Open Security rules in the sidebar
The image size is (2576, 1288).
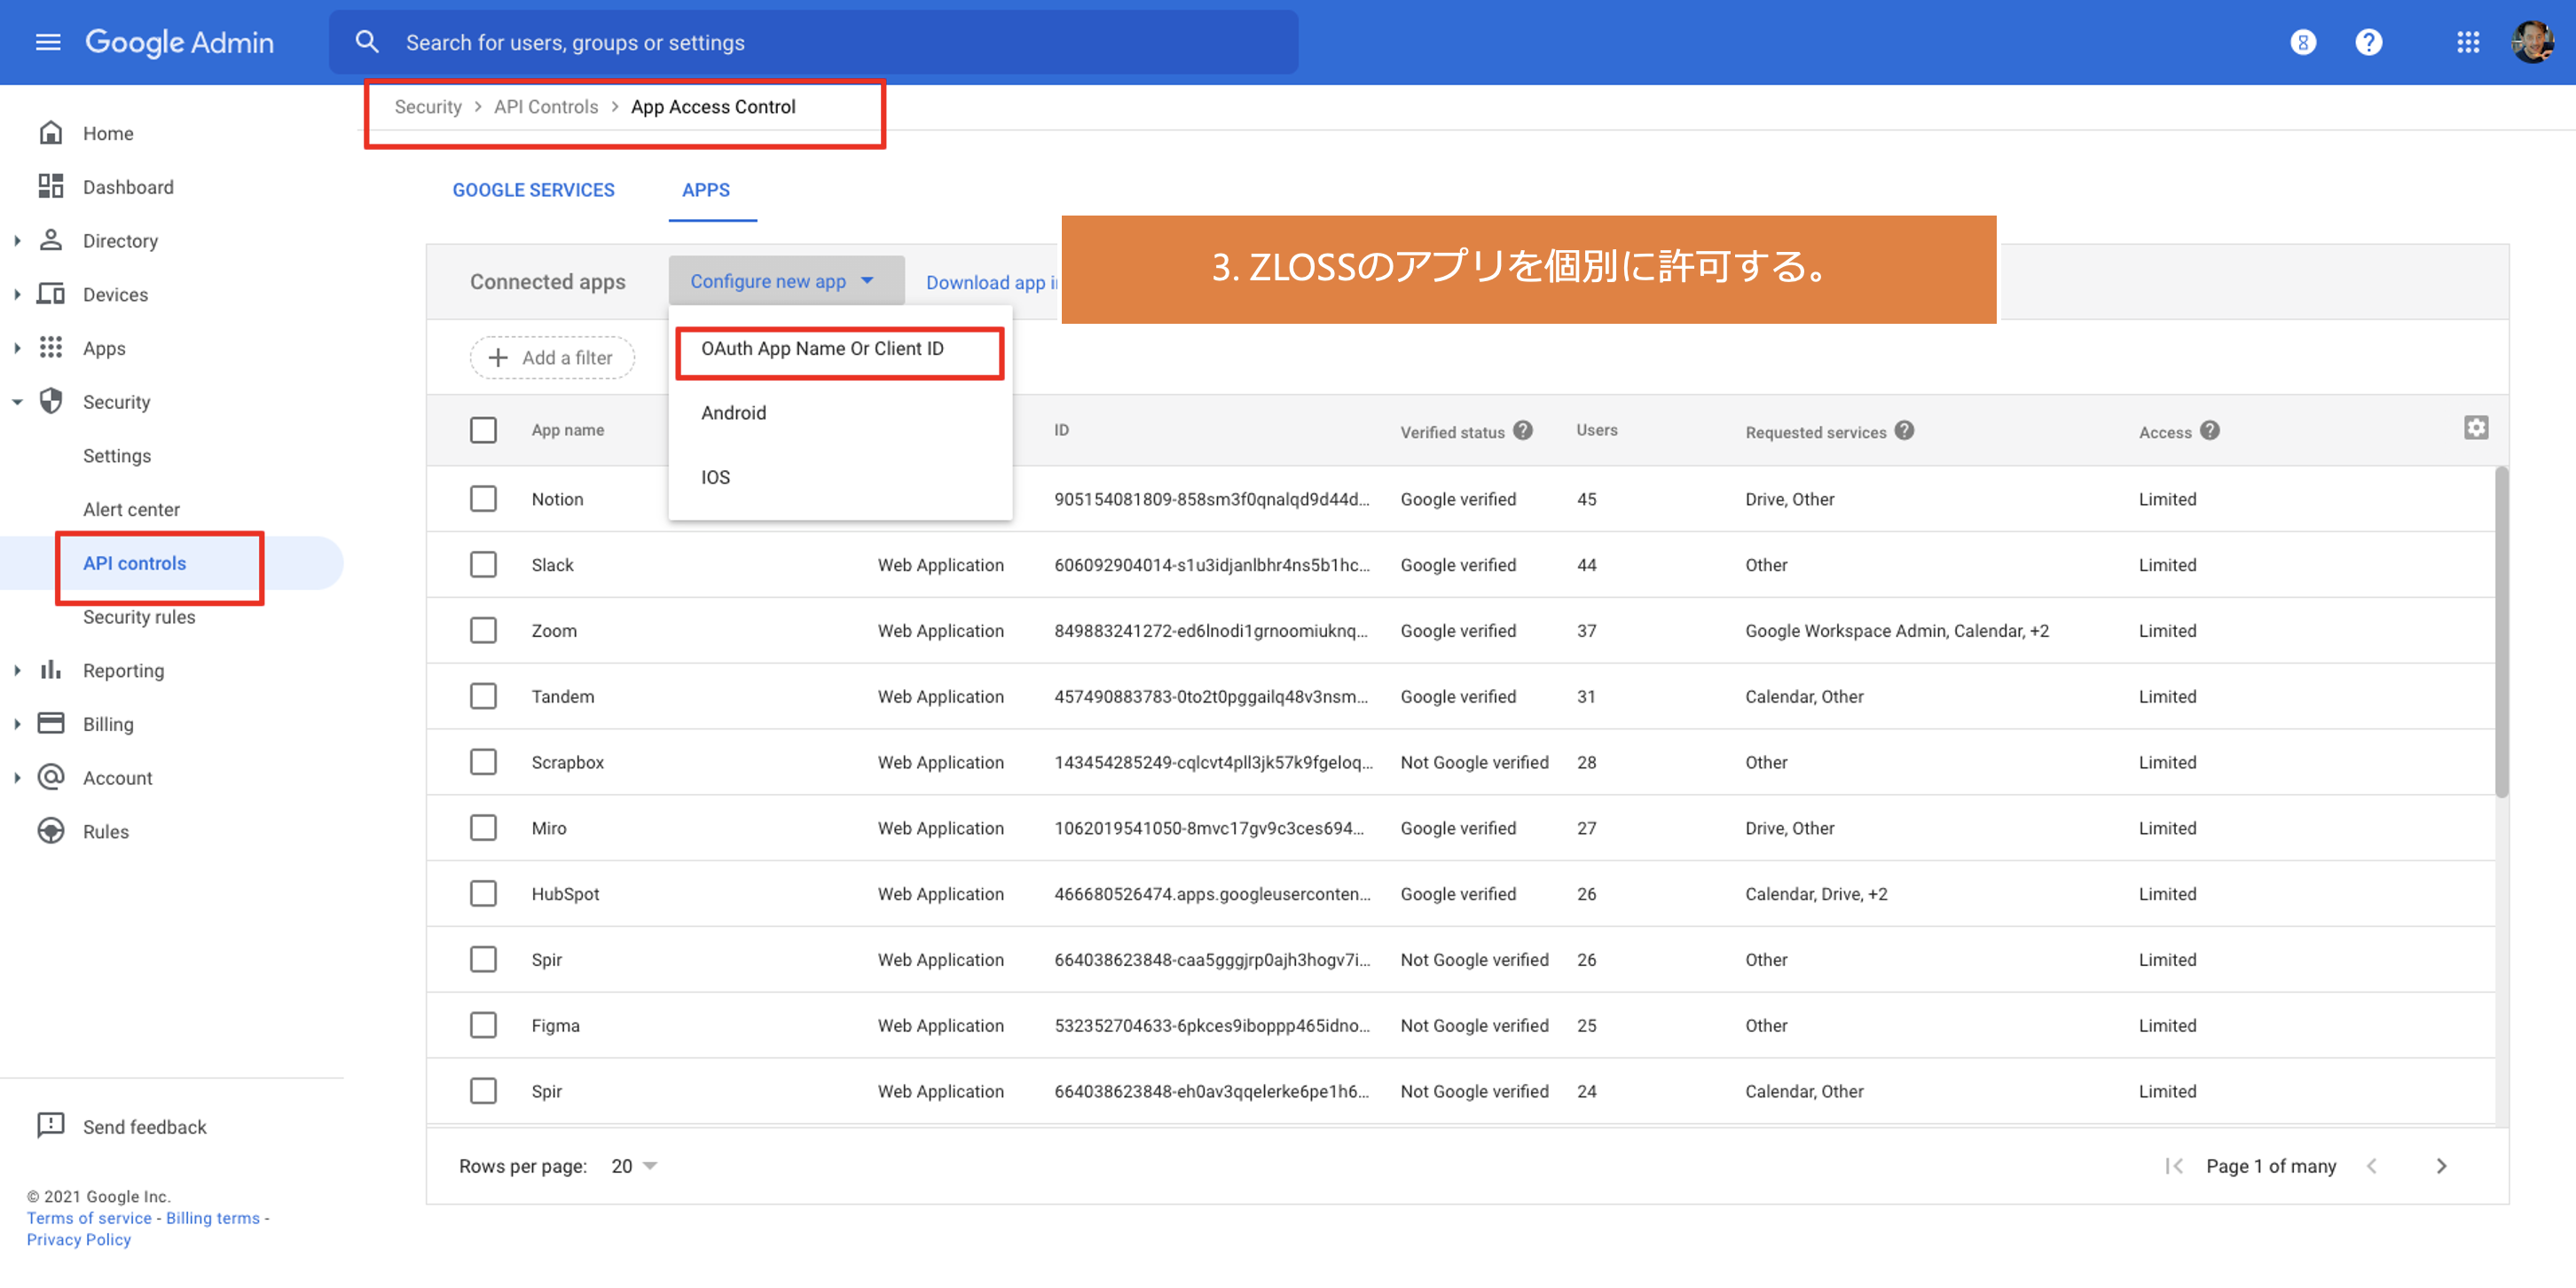pyautogui.click(x=139, y=617)
